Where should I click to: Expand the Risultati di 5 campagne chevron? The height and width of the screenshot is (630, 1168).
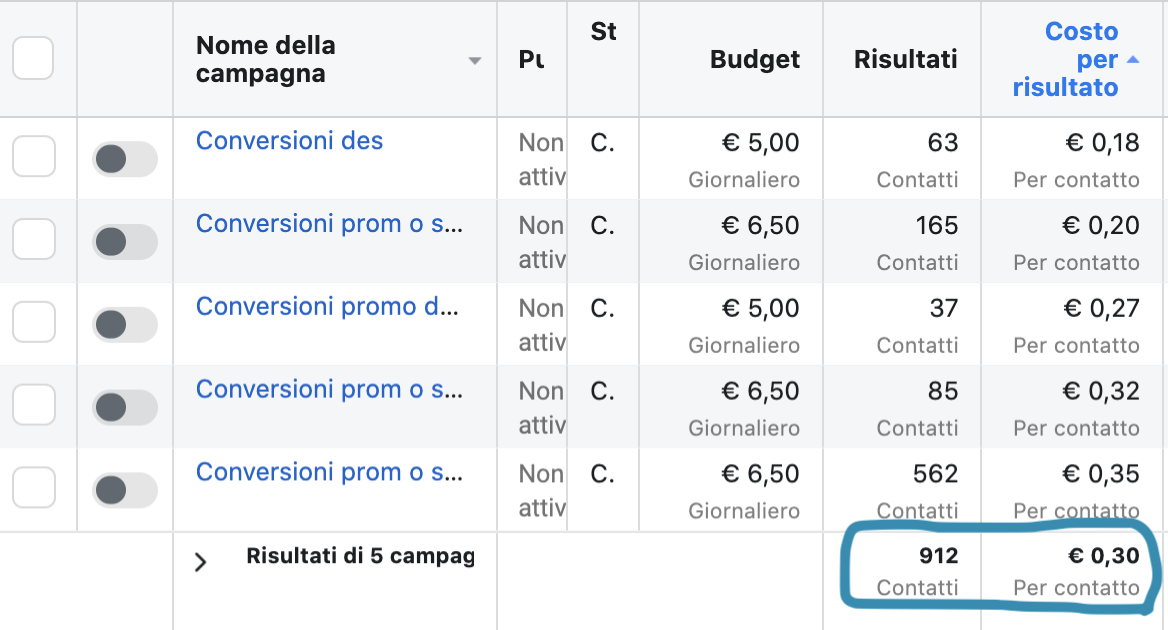(x=200, y=562)
